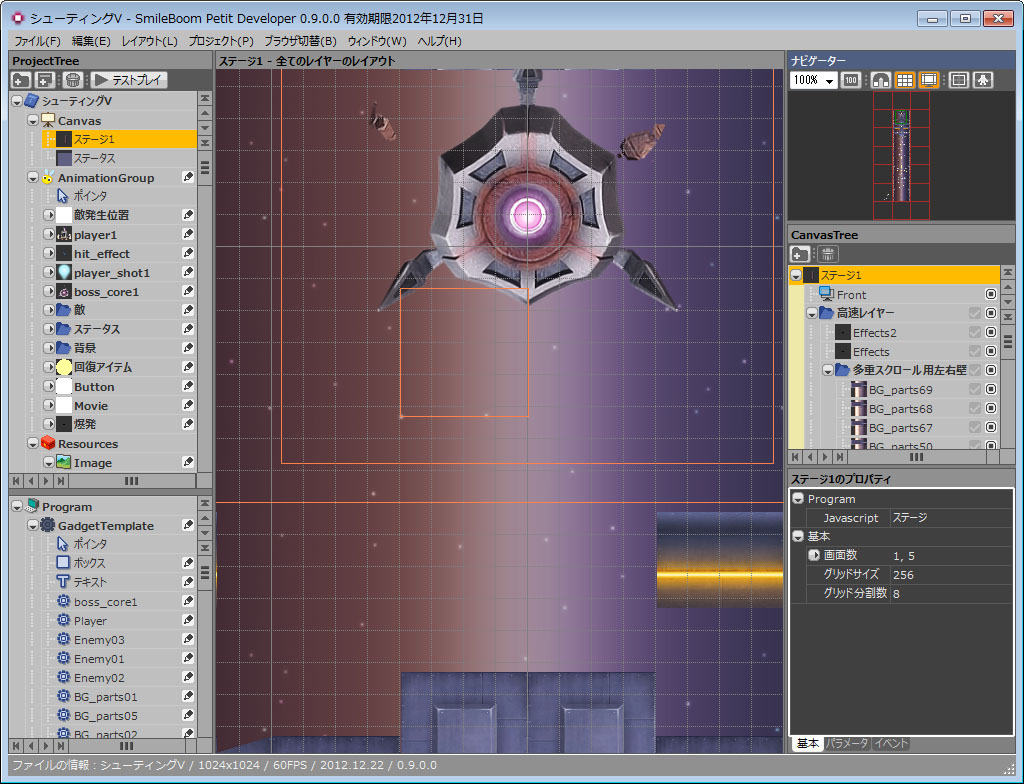
Task: Toggle the grid display icon in Navigator
Action: tap(905, 80)
